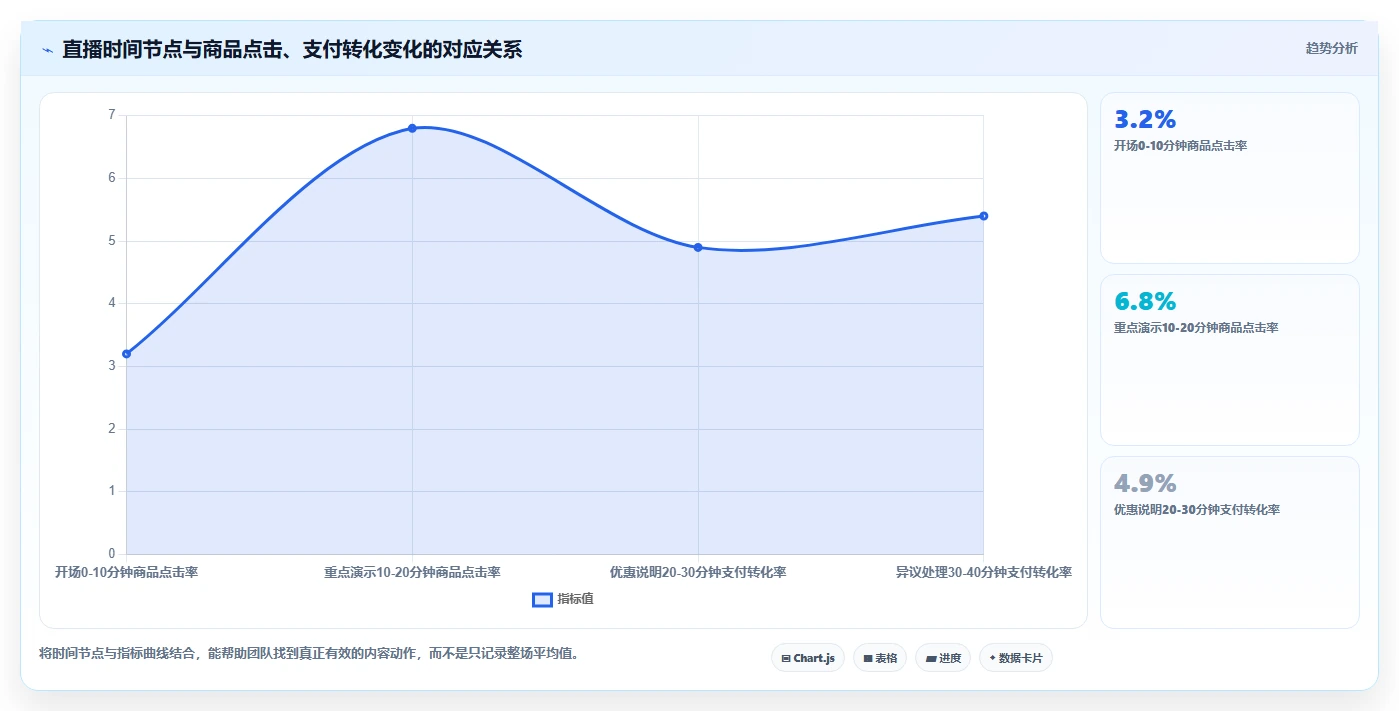Click the 6.8% value card
Image resolution: width=1399 pixels, height=711 pixels.
pos(1230,360)
